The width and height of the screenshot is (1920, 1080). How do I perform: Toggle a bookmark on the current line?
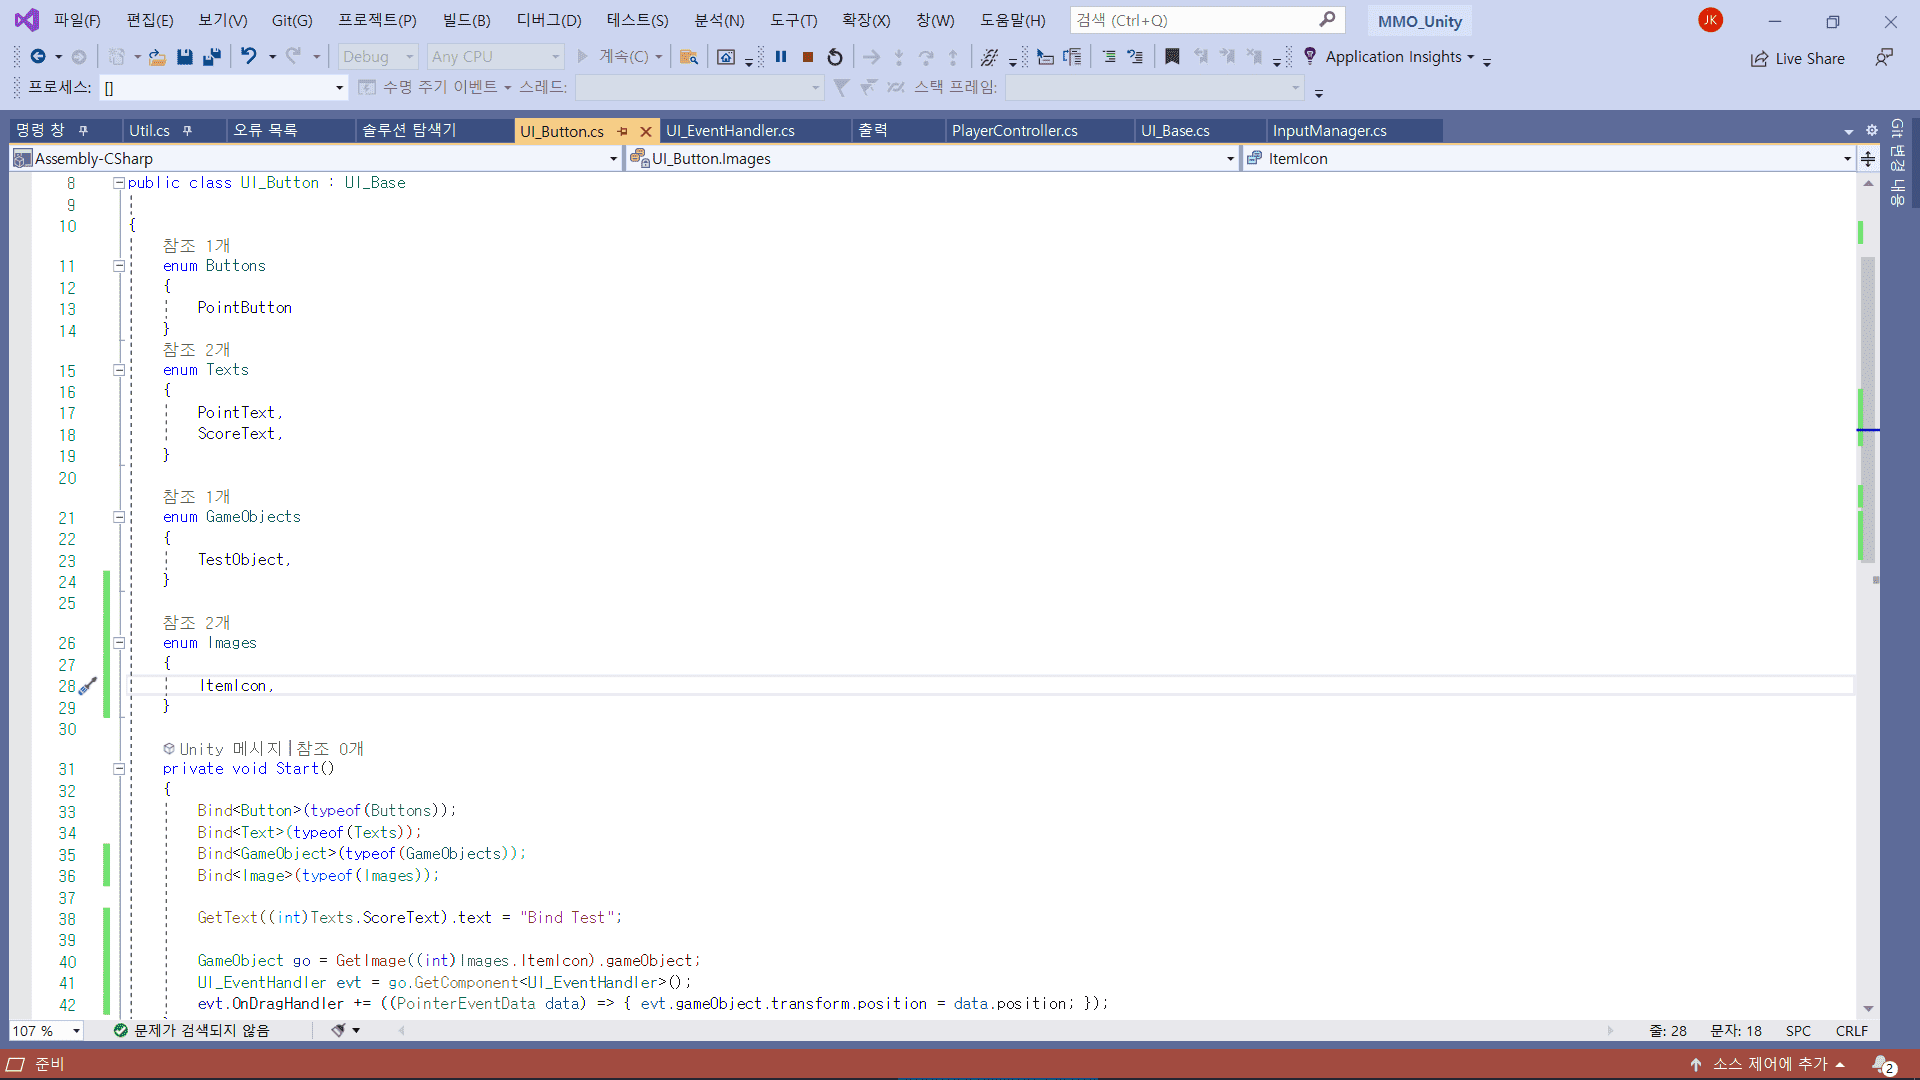pyautogui.click(x=1172, y=57)
